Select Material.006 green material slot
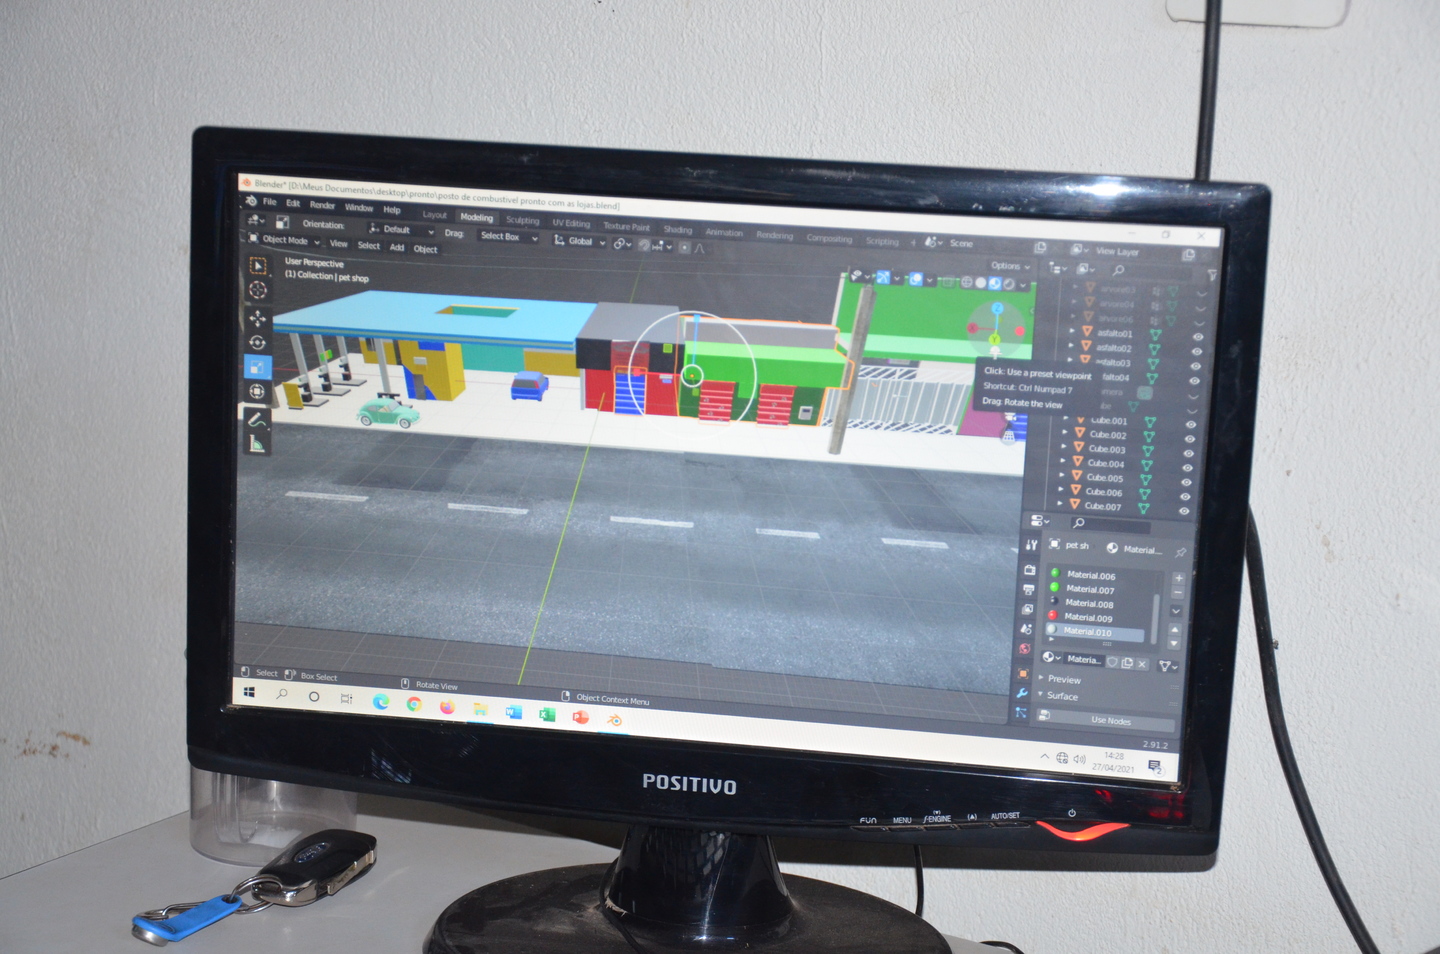1440x954 pixels. 1101,575
